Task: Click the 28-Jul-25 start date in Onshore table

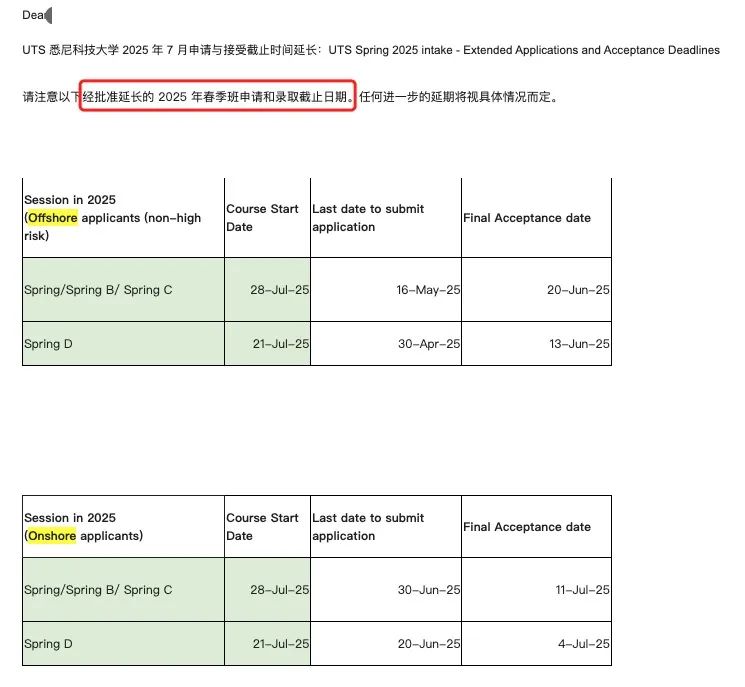Action: [279, 590]
